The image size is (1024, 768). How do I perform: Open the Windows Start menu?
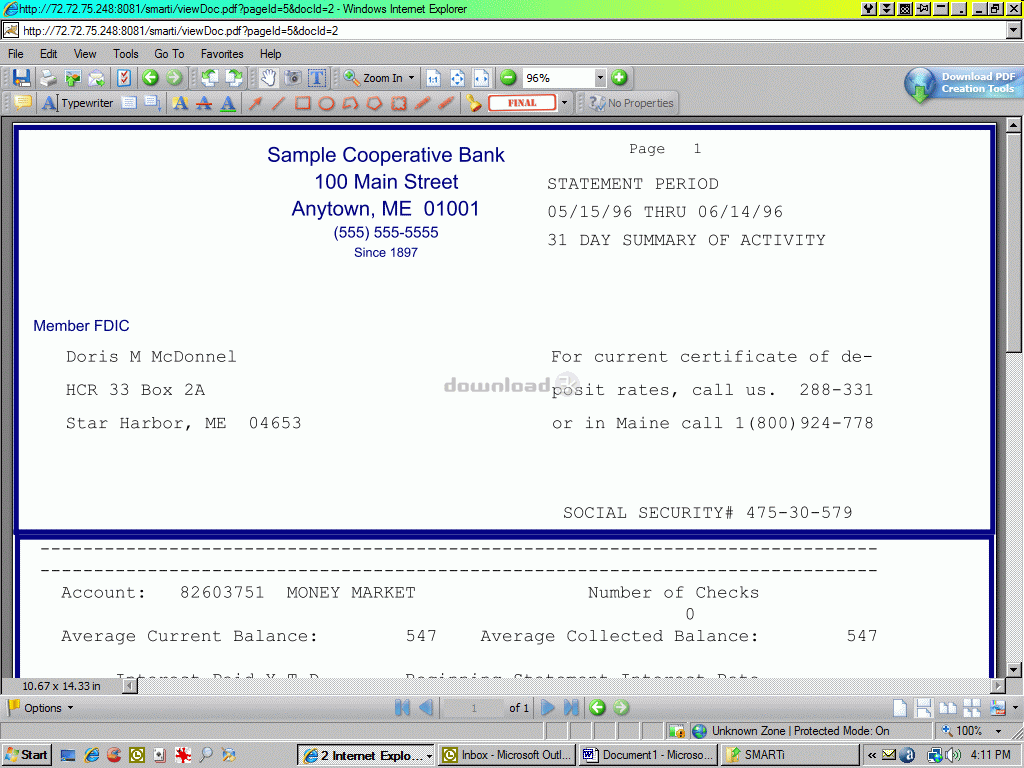[x=27, y=755]
